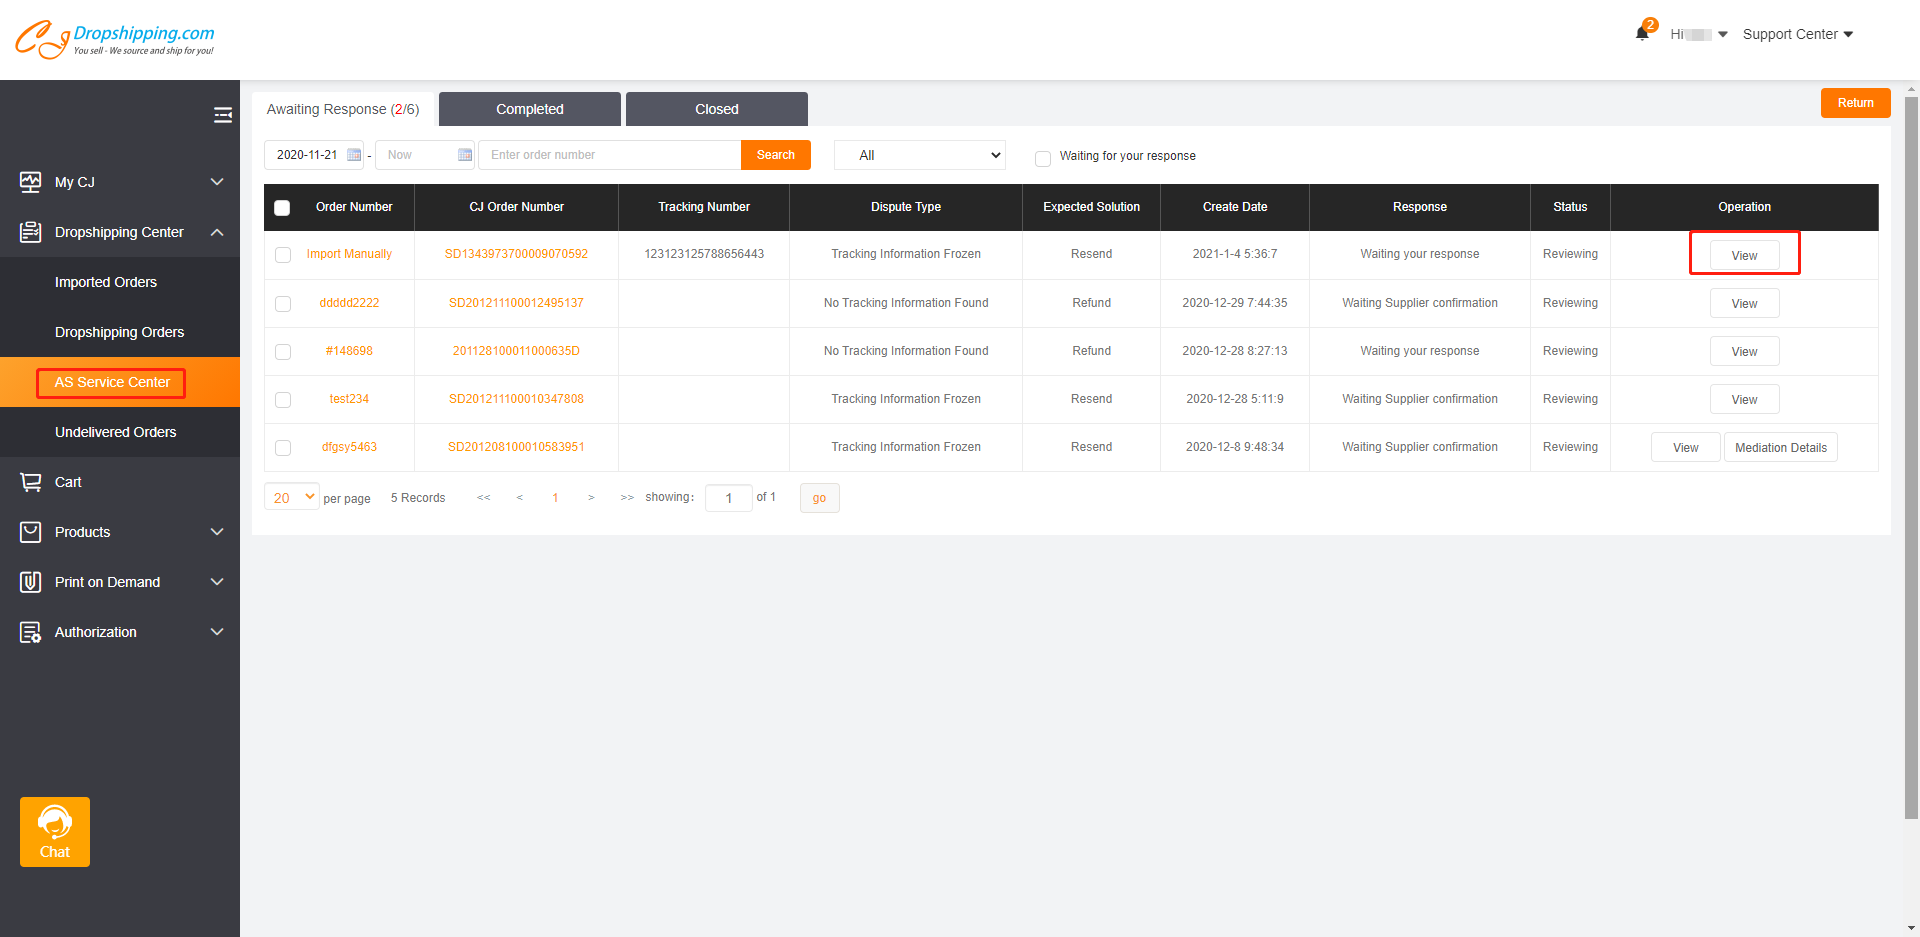Click the Enter order number field

pyautogui.click(x=610, y=155)
